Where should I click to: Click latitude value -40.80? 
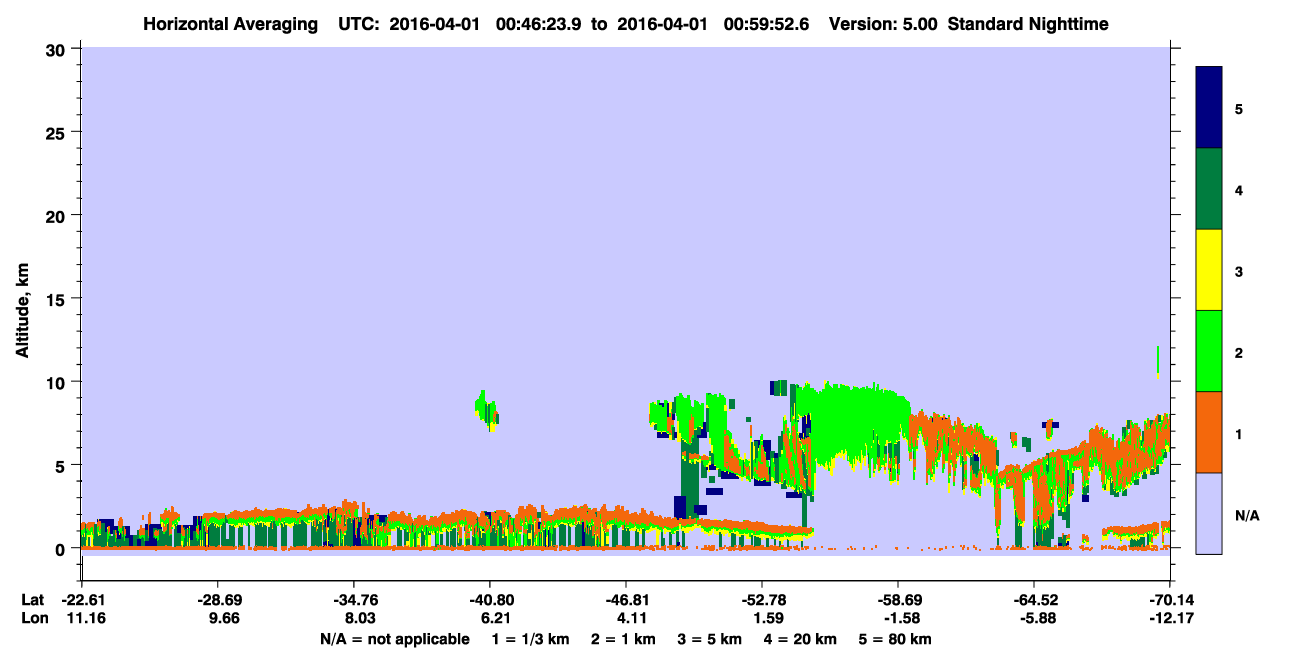(x=489, y=600)
